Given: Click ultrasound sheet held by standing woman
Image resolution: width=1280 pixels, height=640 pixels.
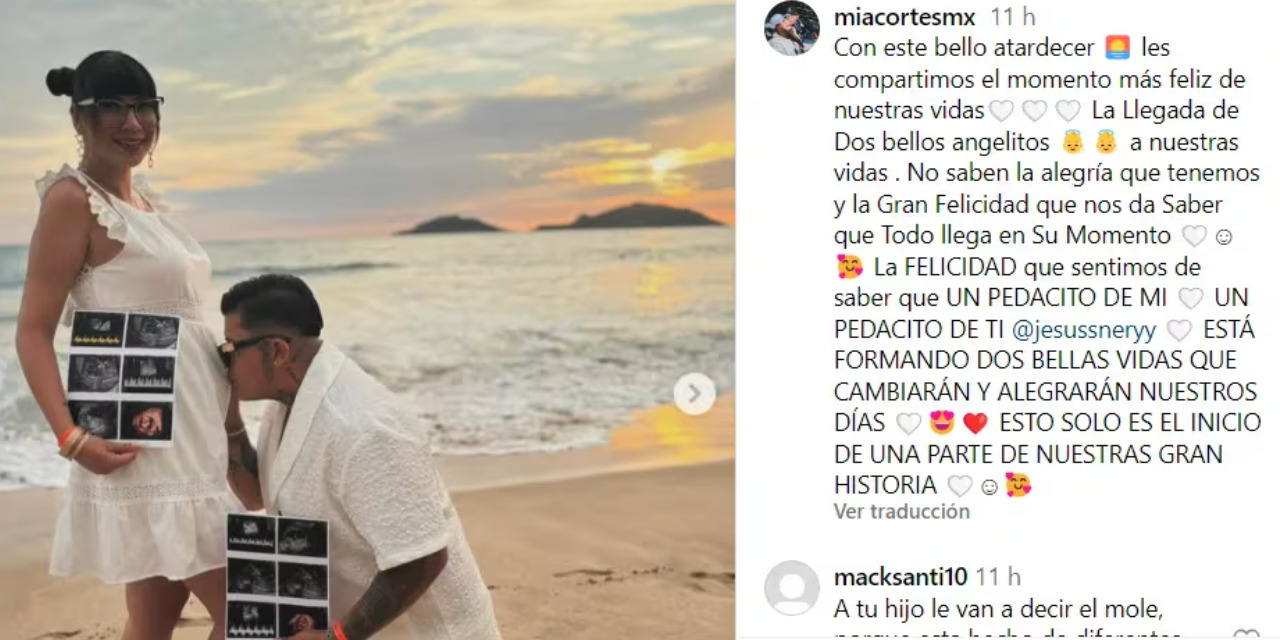Looking at the screenshot, I should tap(124, 377).
